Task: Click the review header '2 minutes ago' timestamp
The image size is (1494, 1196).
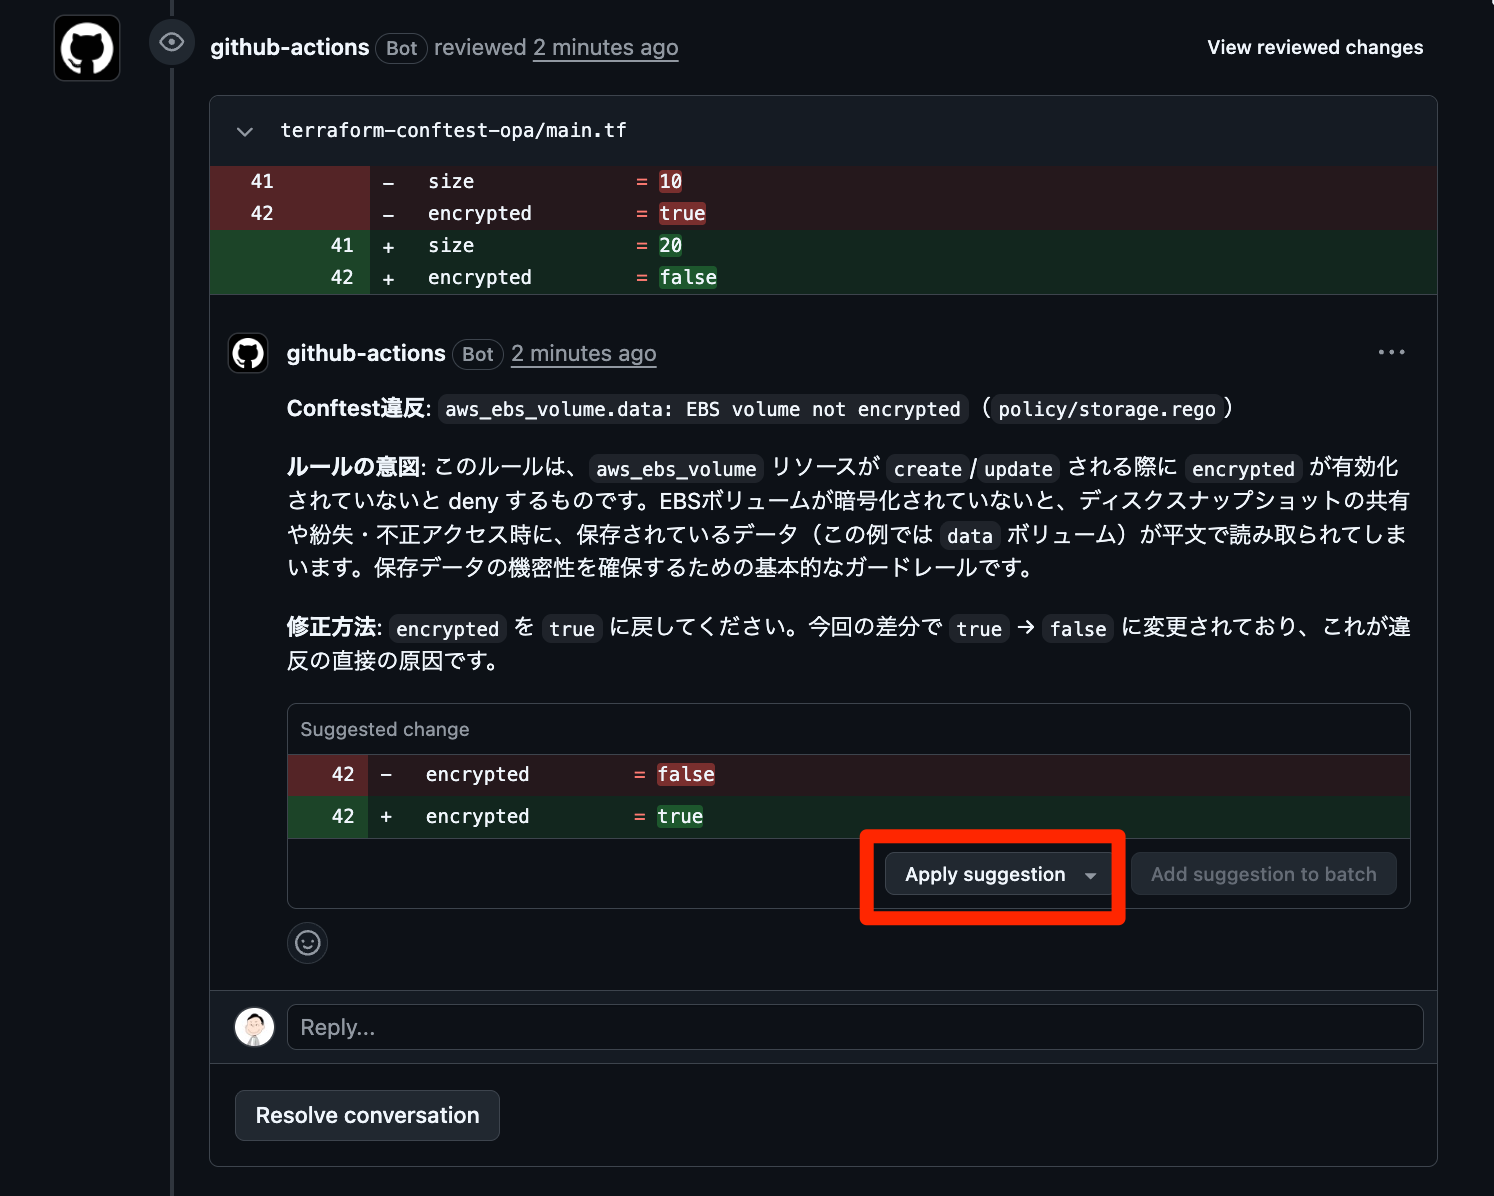Action: click(605, 47)
